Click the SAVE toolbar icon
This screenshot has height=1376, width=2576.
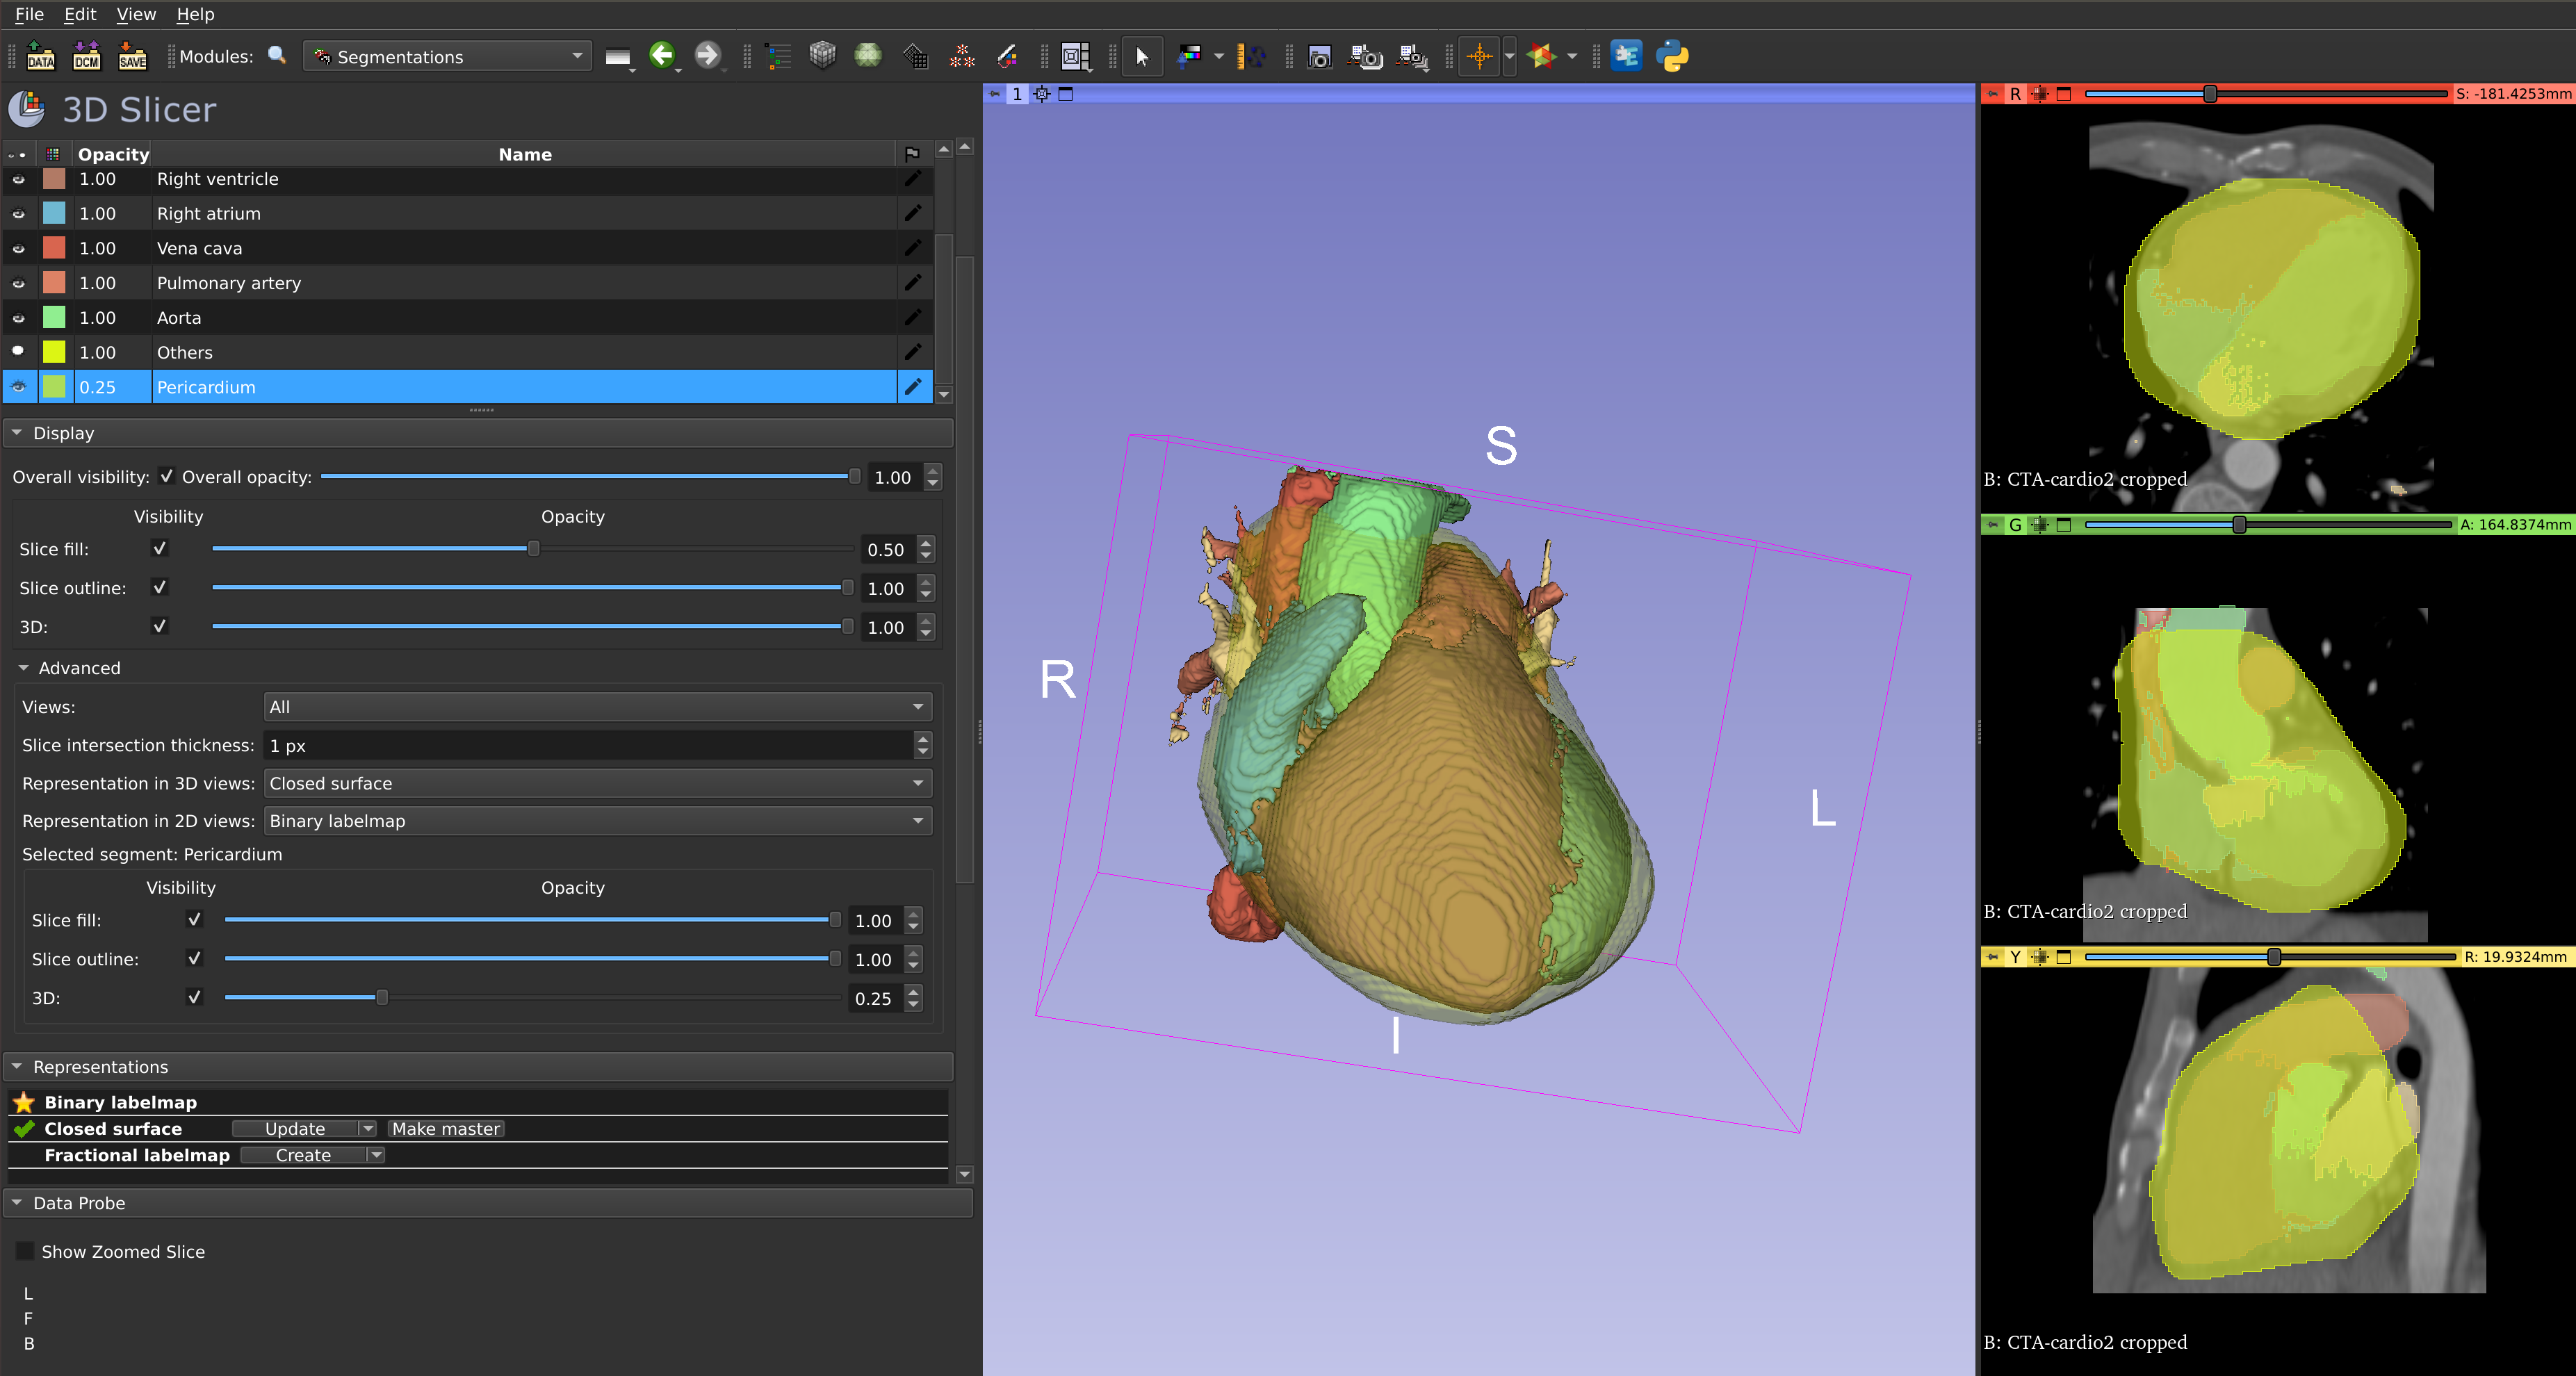132,56
